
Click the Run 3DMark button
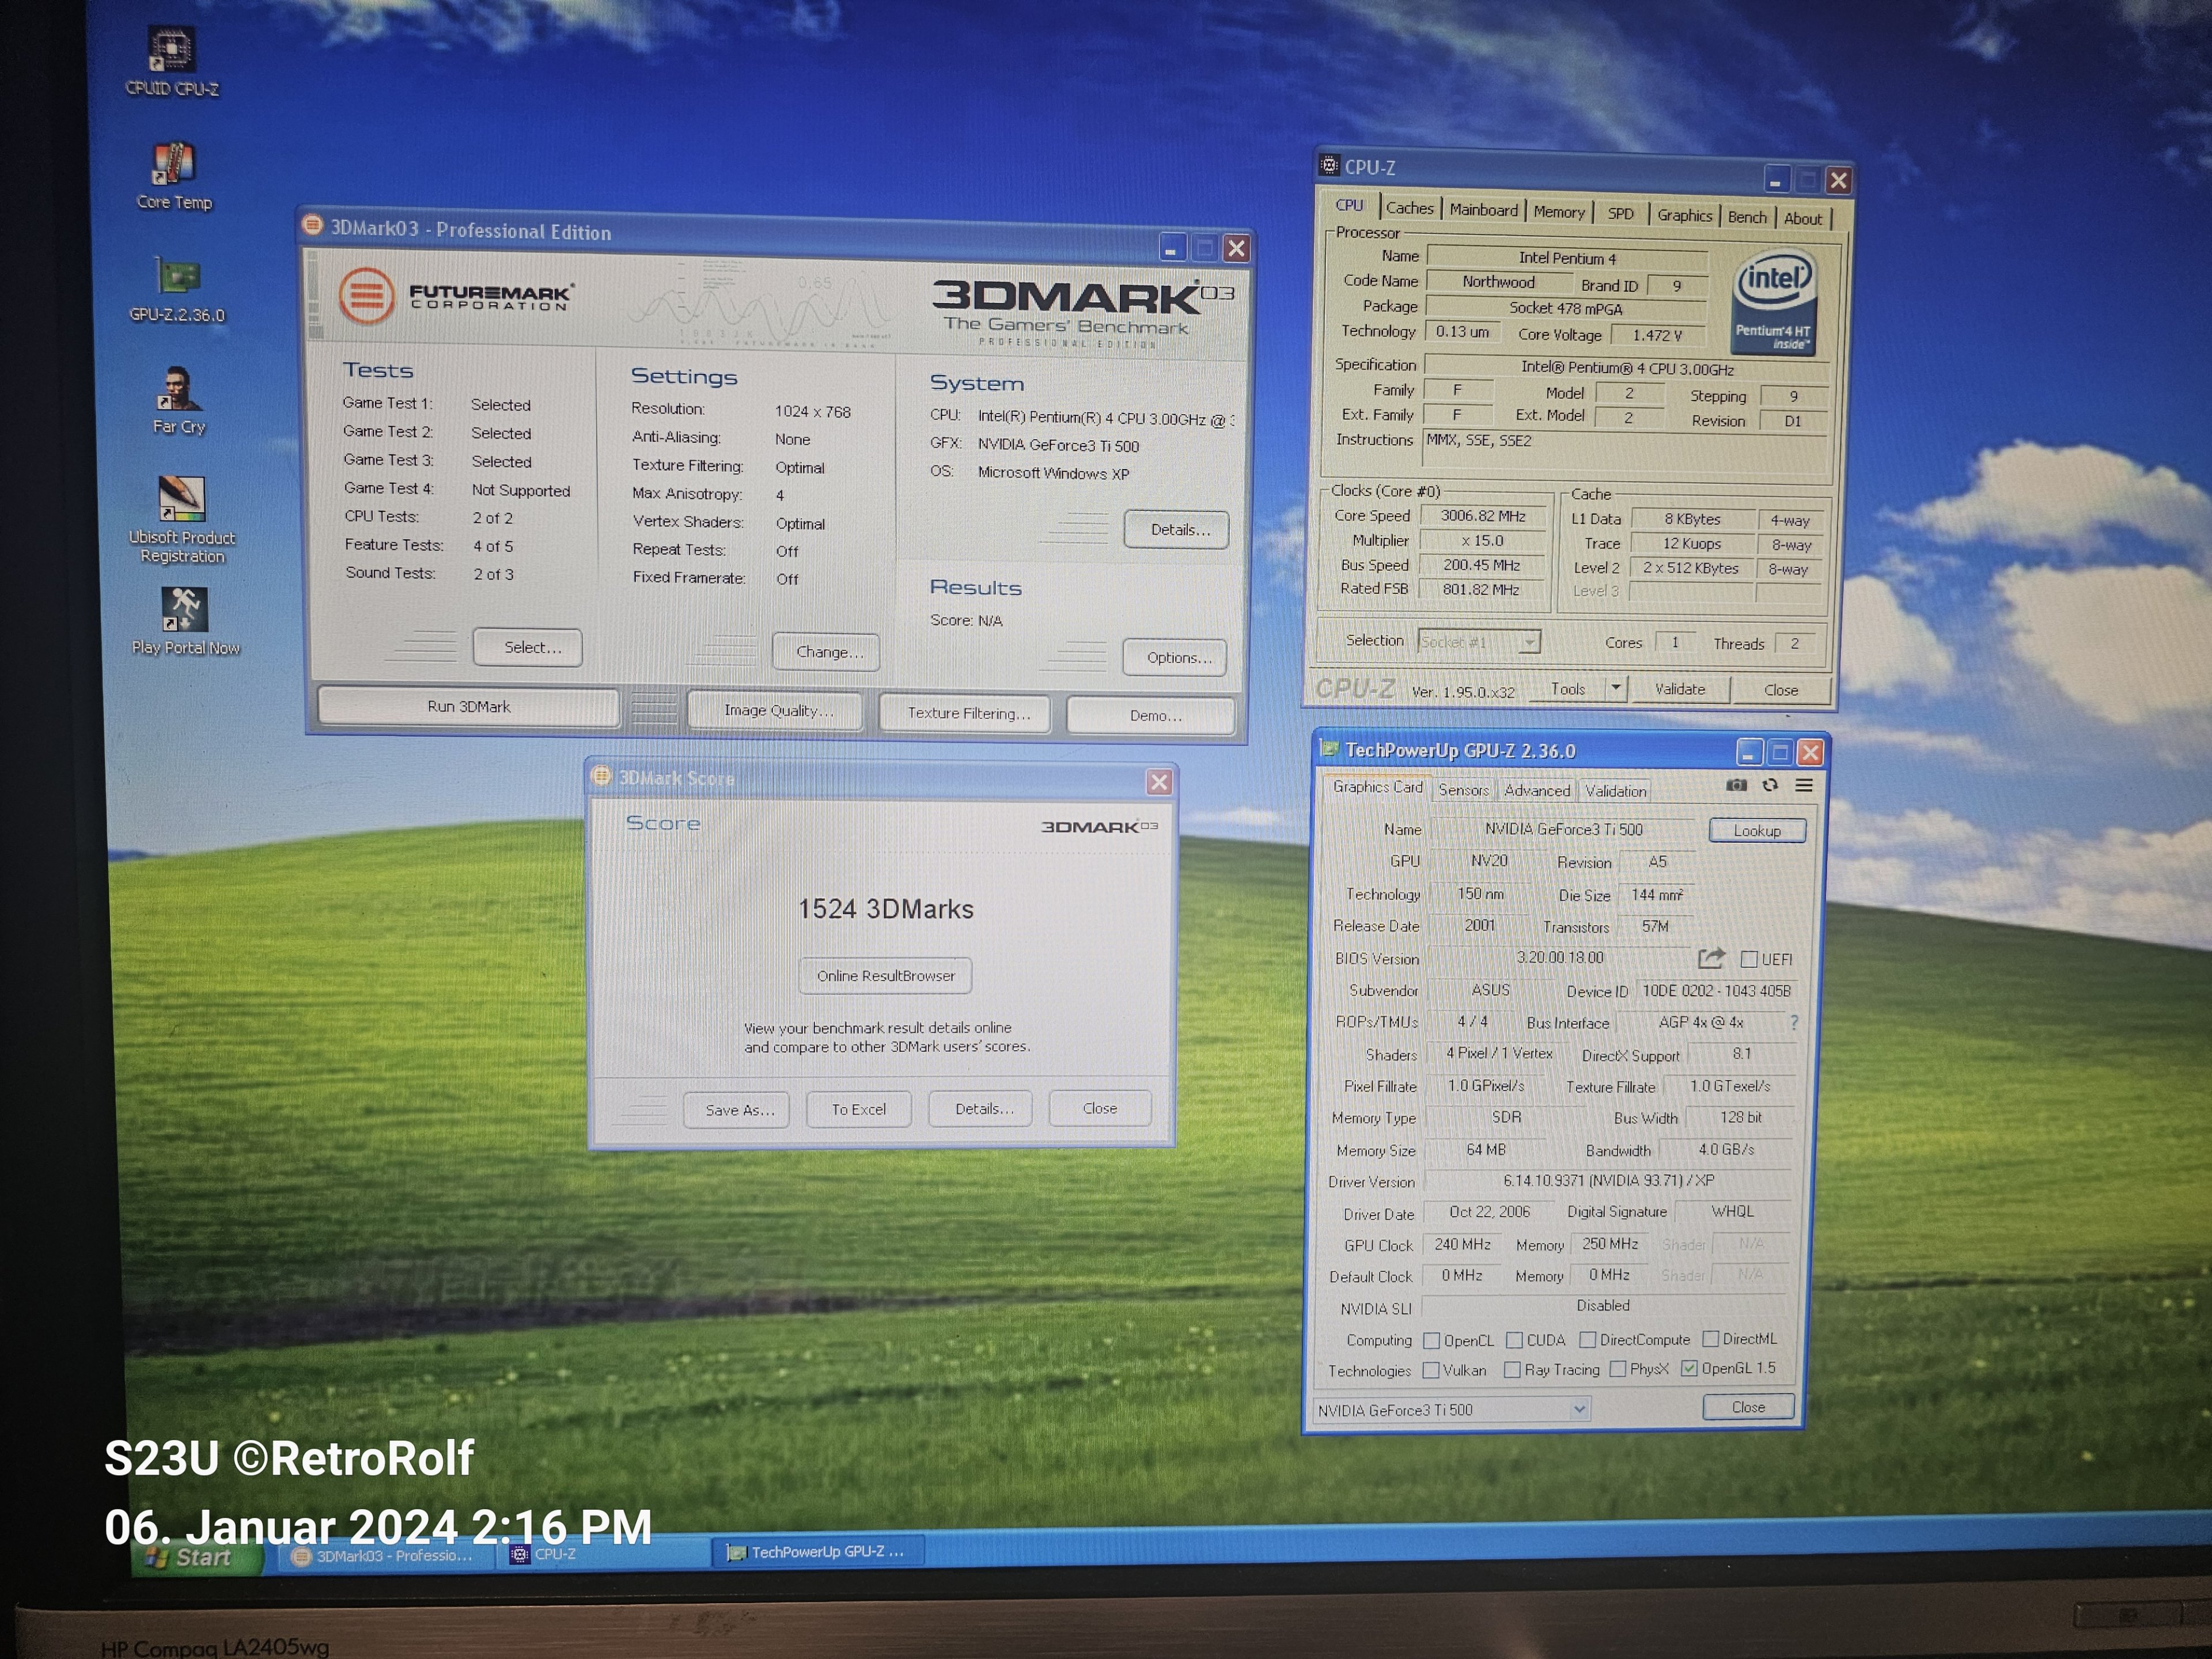tap(468, 707)
